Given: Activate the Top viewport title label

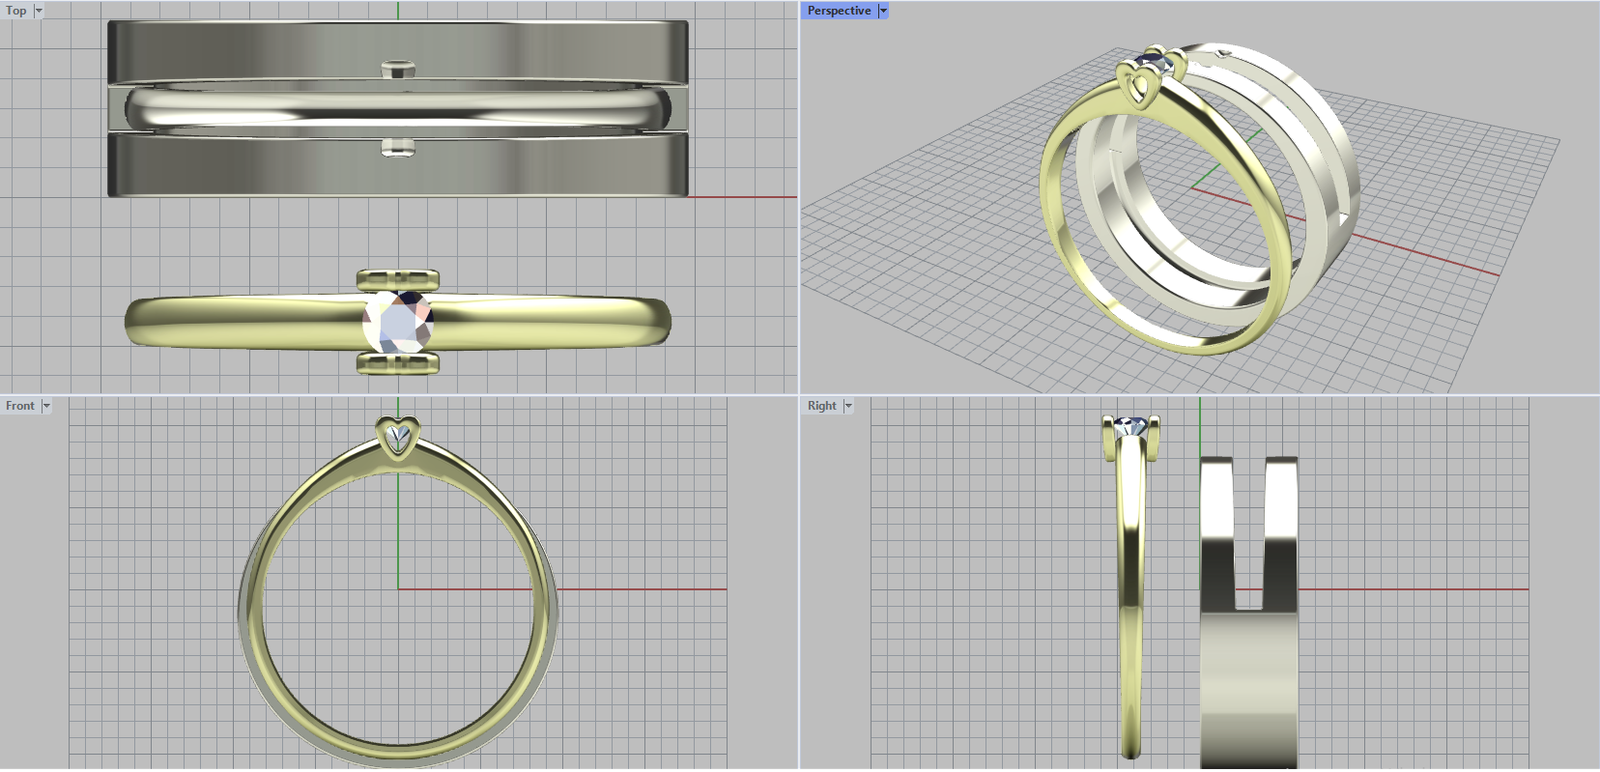Looking at the screenshot, I should (16, 11).
